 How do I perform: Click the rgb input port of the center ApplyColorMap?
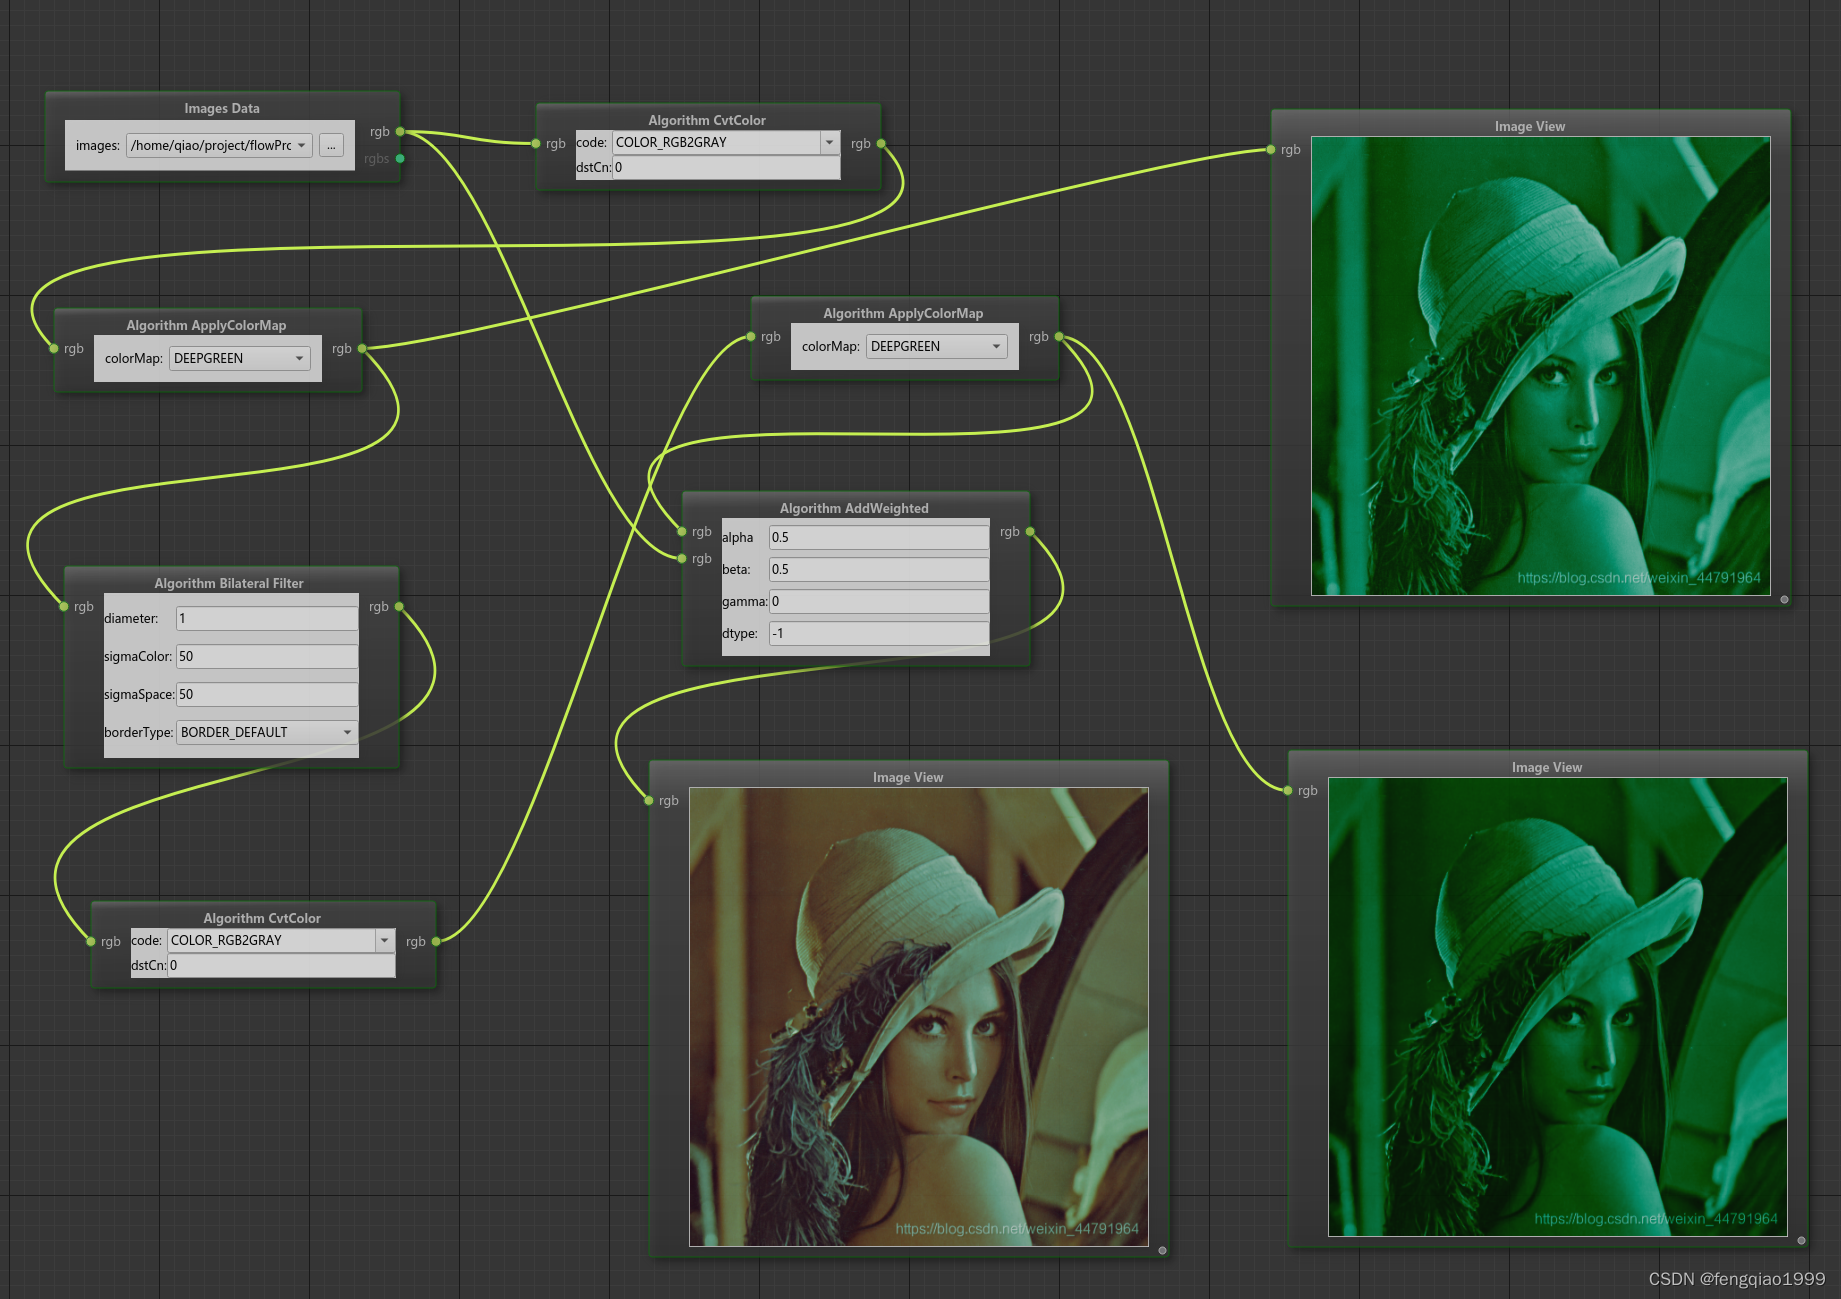[x=751, y=336]
